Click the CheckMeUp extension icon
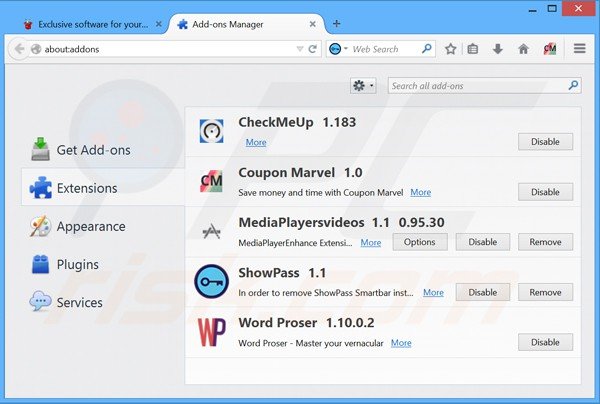600x404 pixels. pos(211,131)
